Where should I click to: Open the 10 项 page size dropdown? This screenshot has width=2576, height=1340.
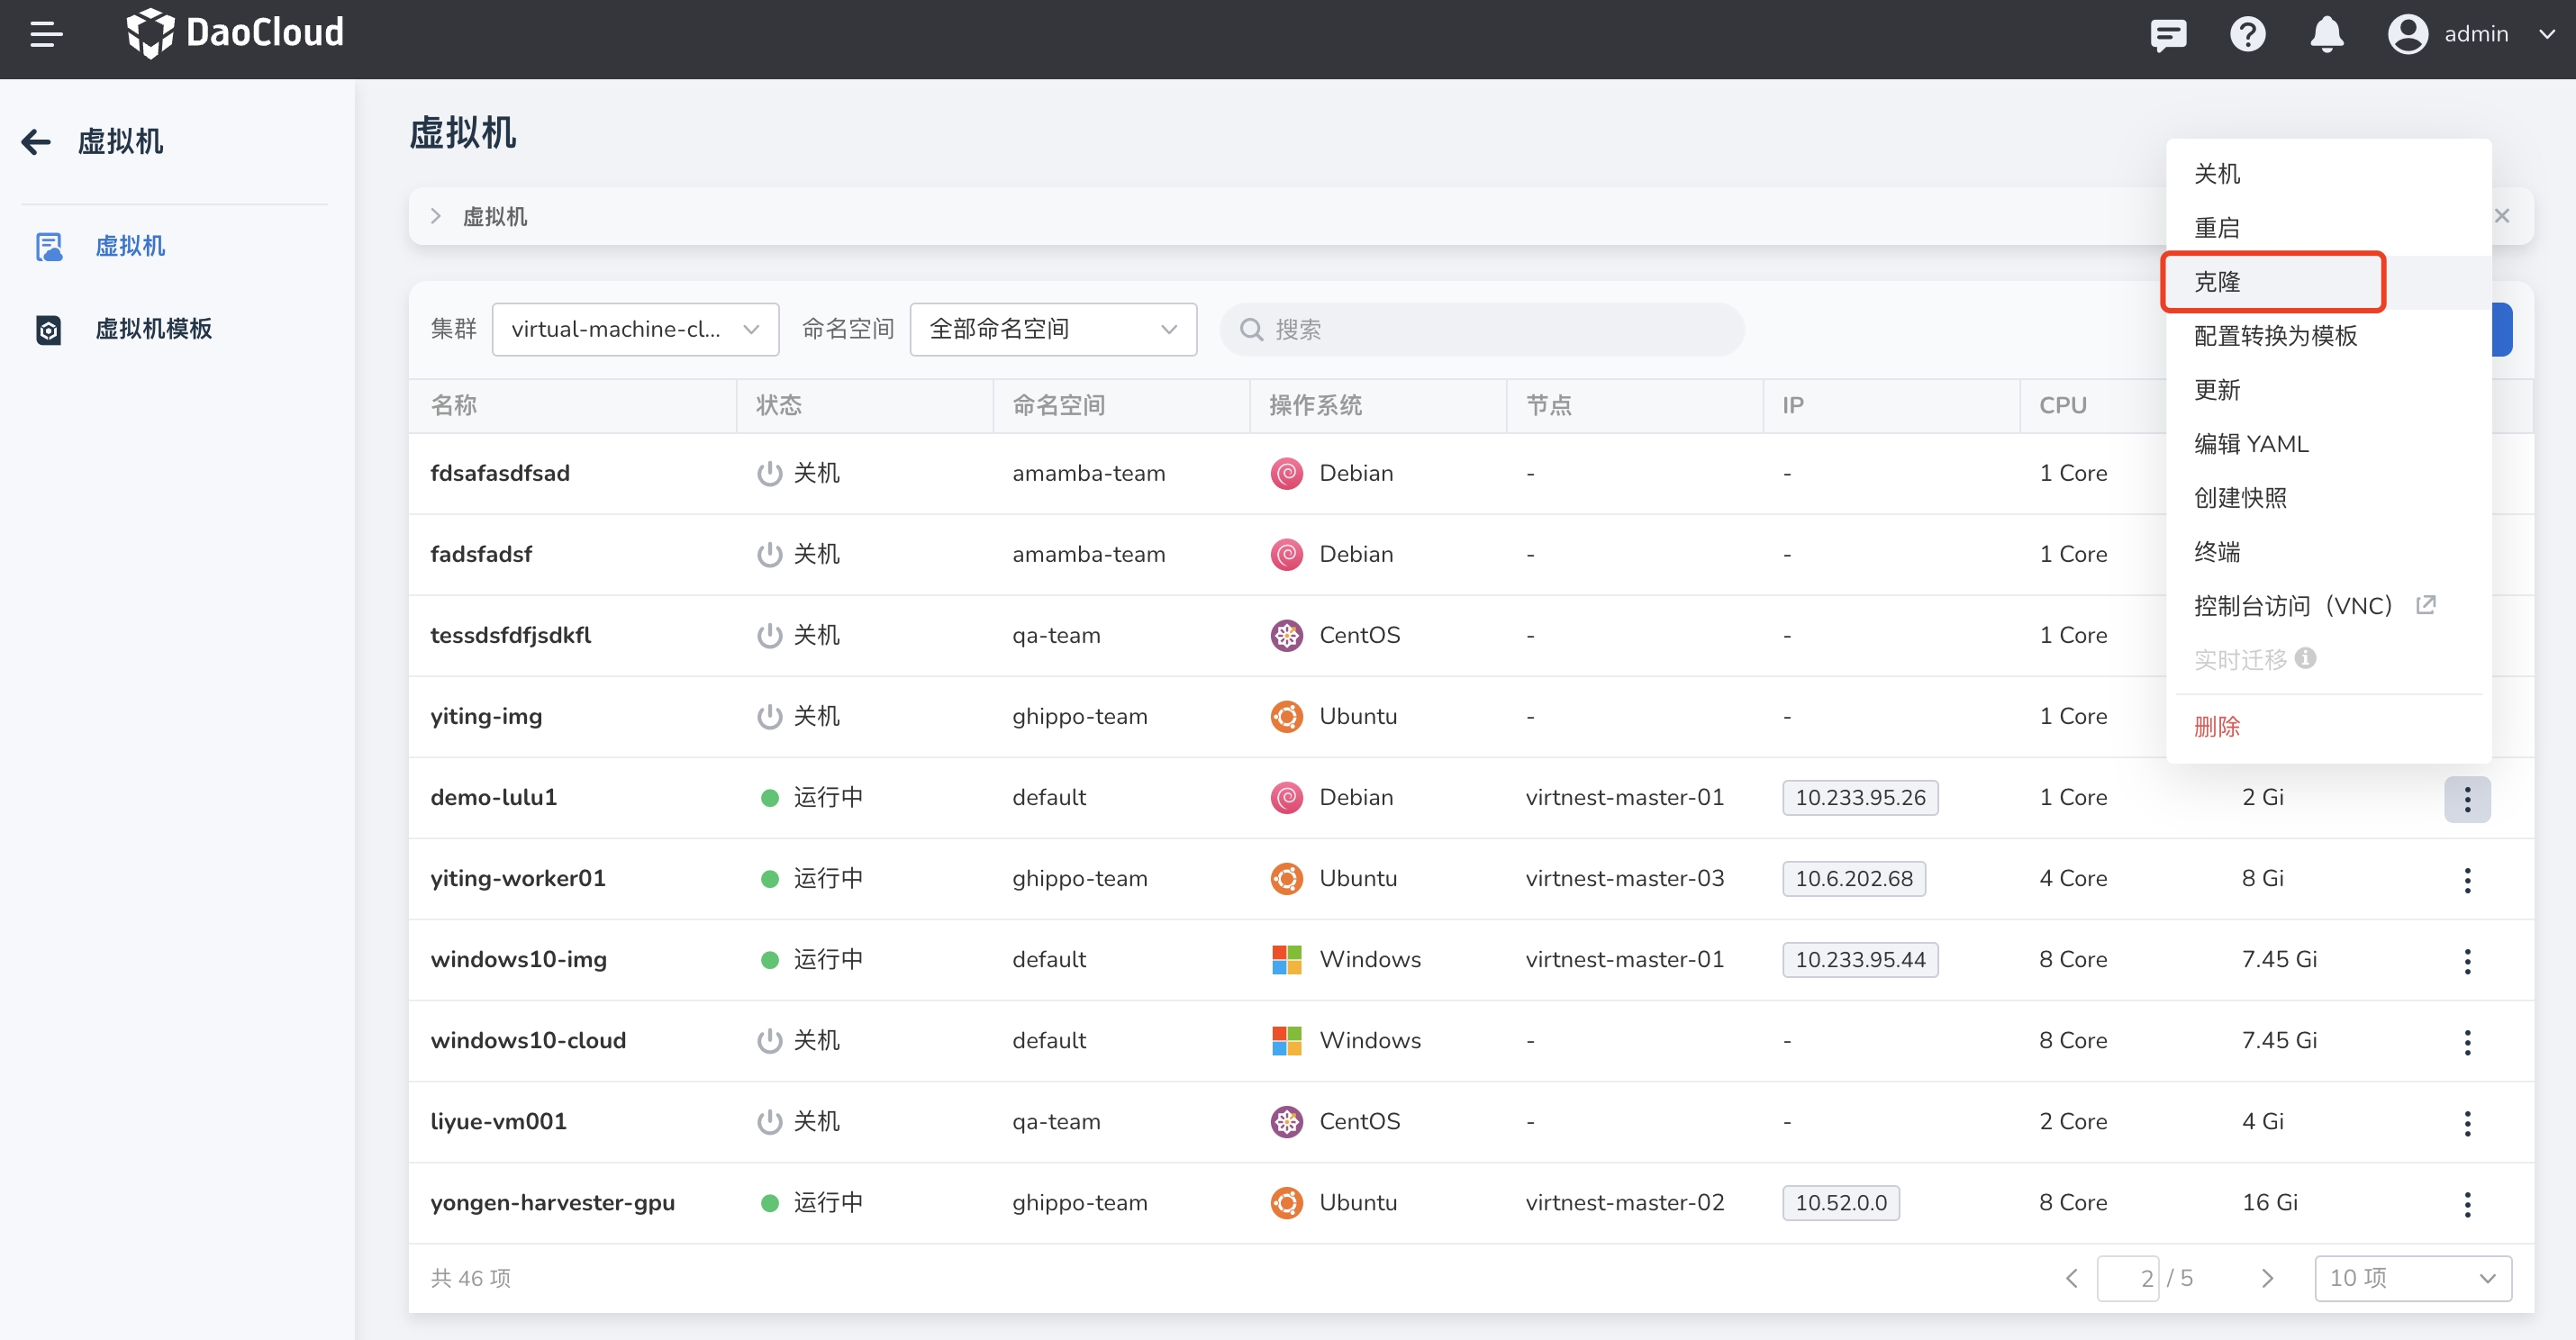(2411, 1278)
